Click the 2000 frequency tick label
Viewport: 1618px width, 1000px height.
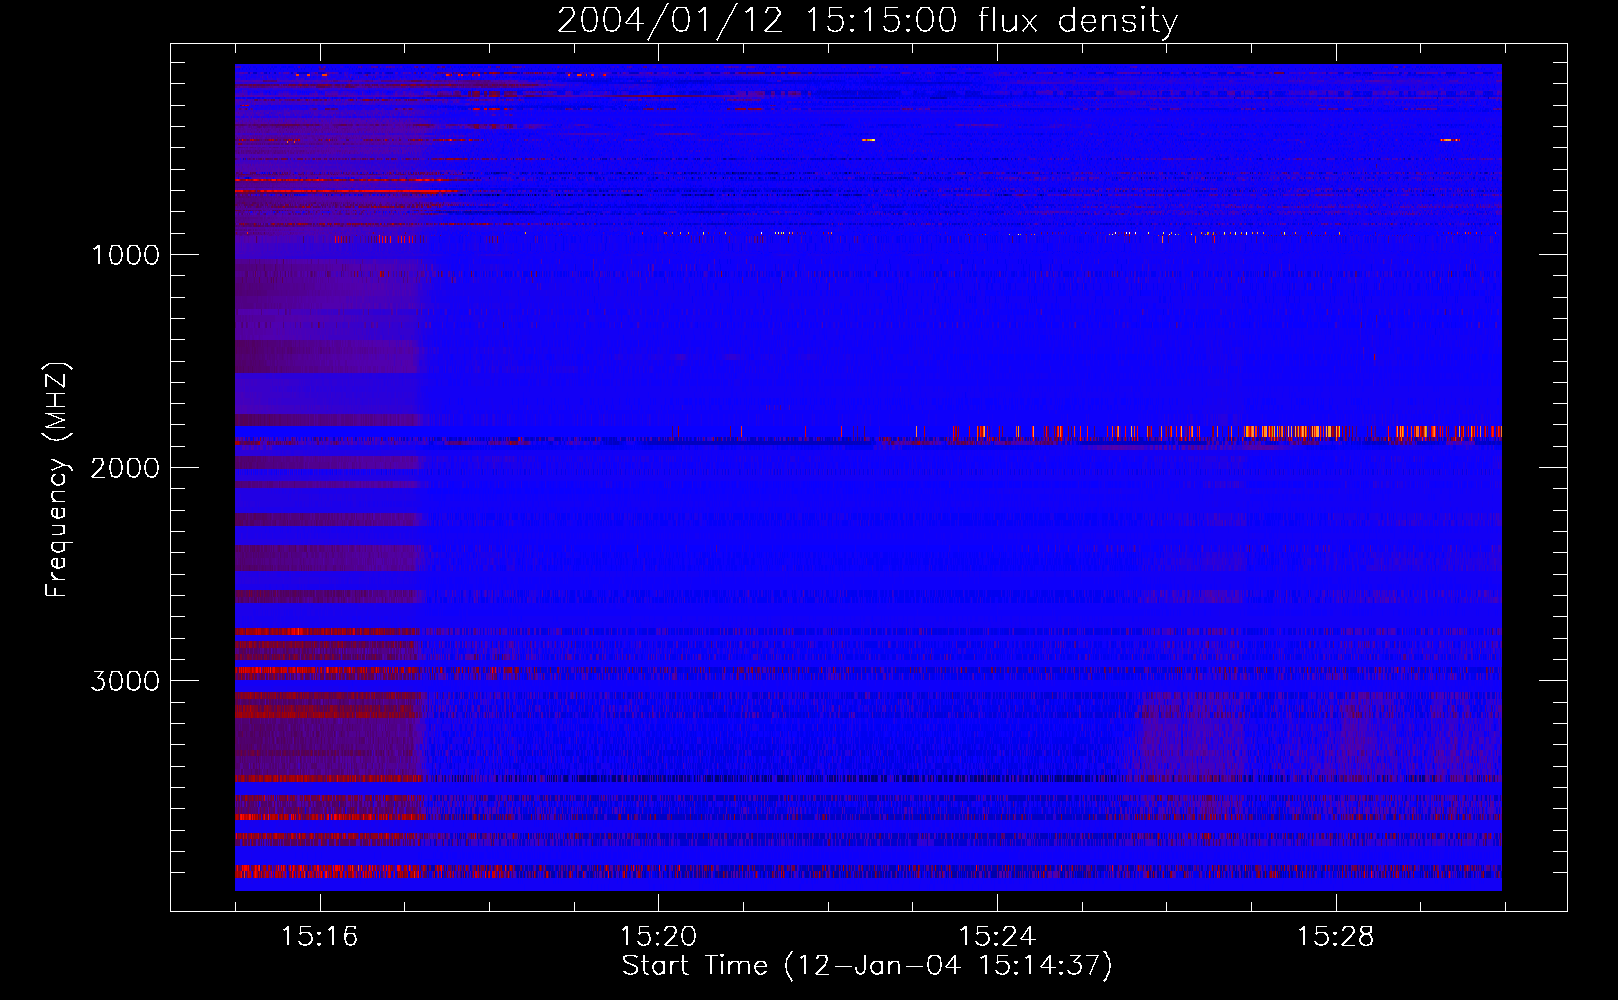[125, 468]
